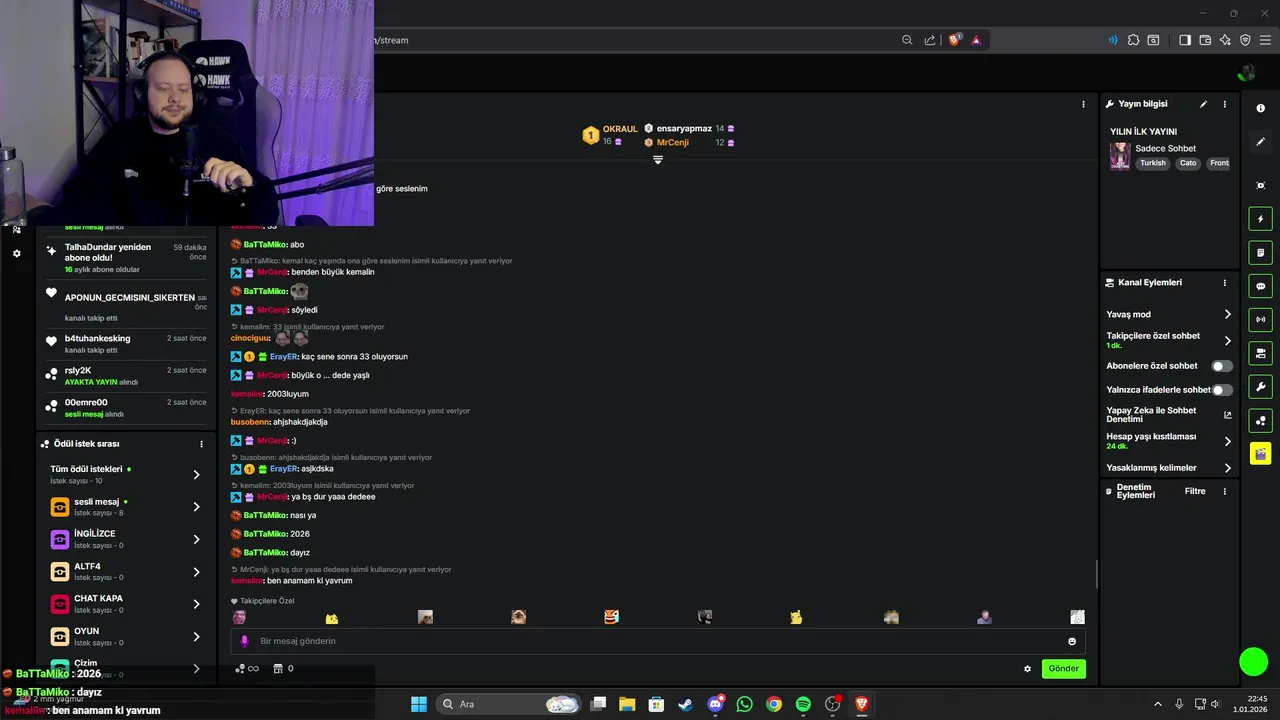Expand CHAT KAPA reward requests

196,604
